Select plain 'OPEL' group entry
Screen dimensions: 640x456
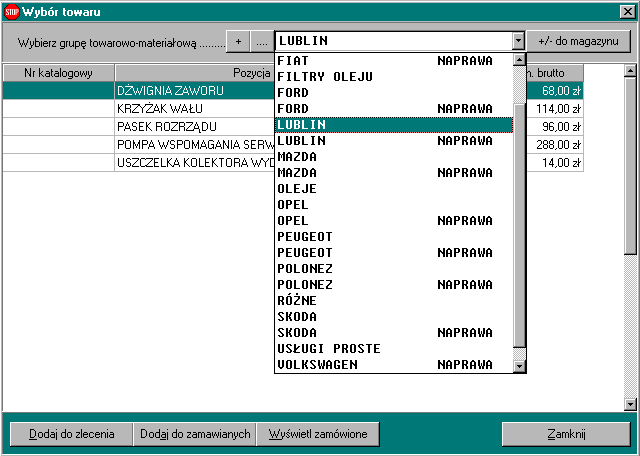(394, 205)
